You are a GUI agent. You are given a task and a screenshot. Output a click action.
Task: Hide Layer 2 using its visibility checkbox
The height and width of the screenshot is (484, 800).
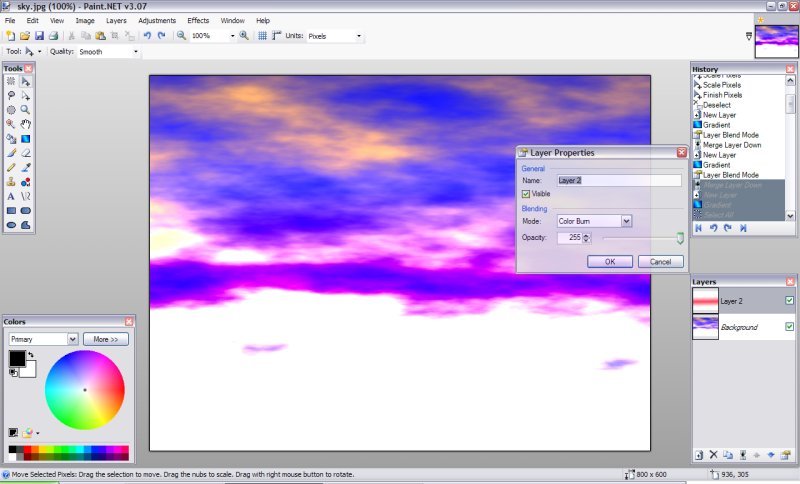[x=789, y=300]
